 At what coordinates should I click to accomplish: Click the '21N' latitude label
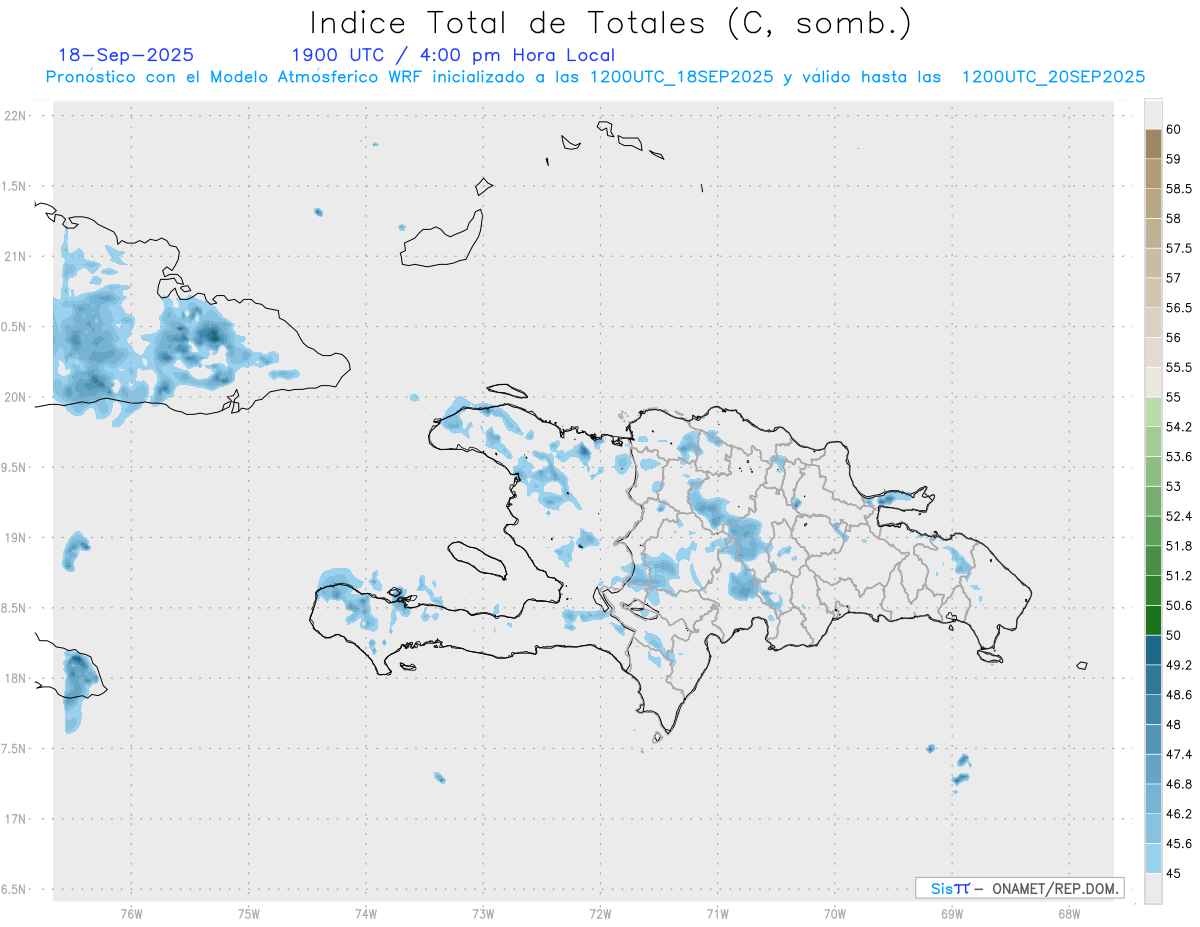point(16,257)
